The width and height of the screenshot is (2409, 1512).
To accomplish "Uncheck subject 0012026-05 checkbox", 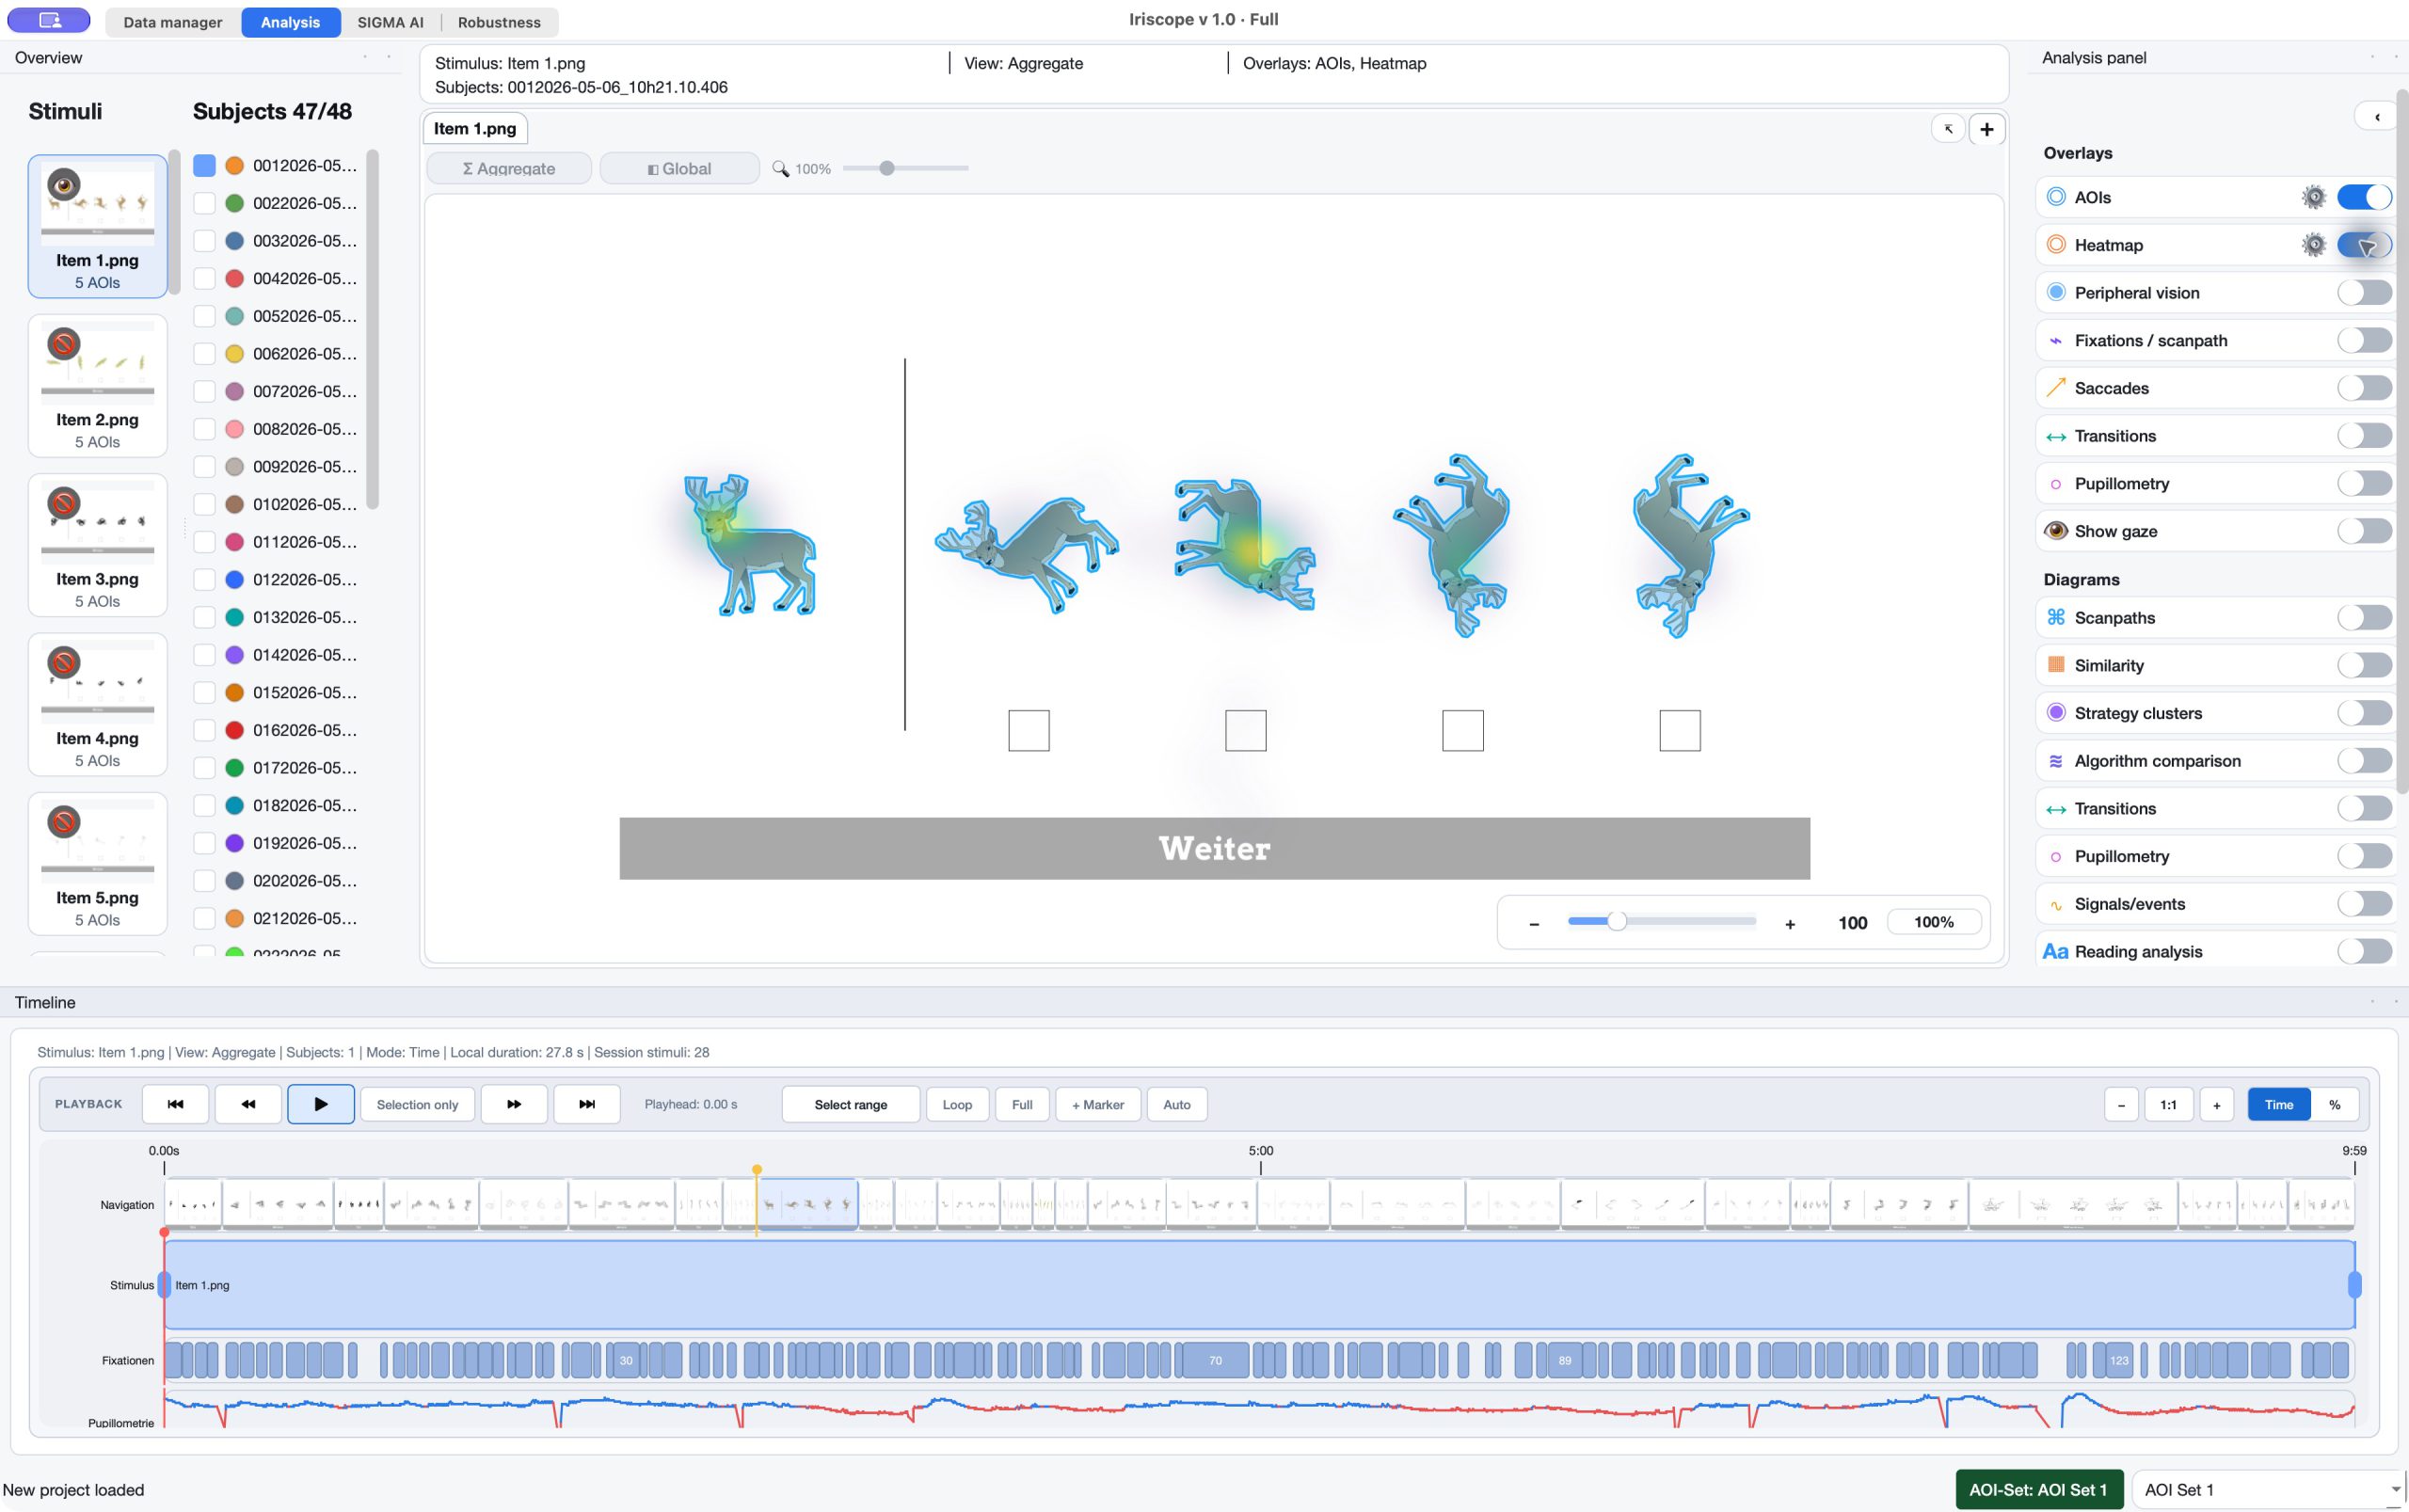I will tap(204, 165).
